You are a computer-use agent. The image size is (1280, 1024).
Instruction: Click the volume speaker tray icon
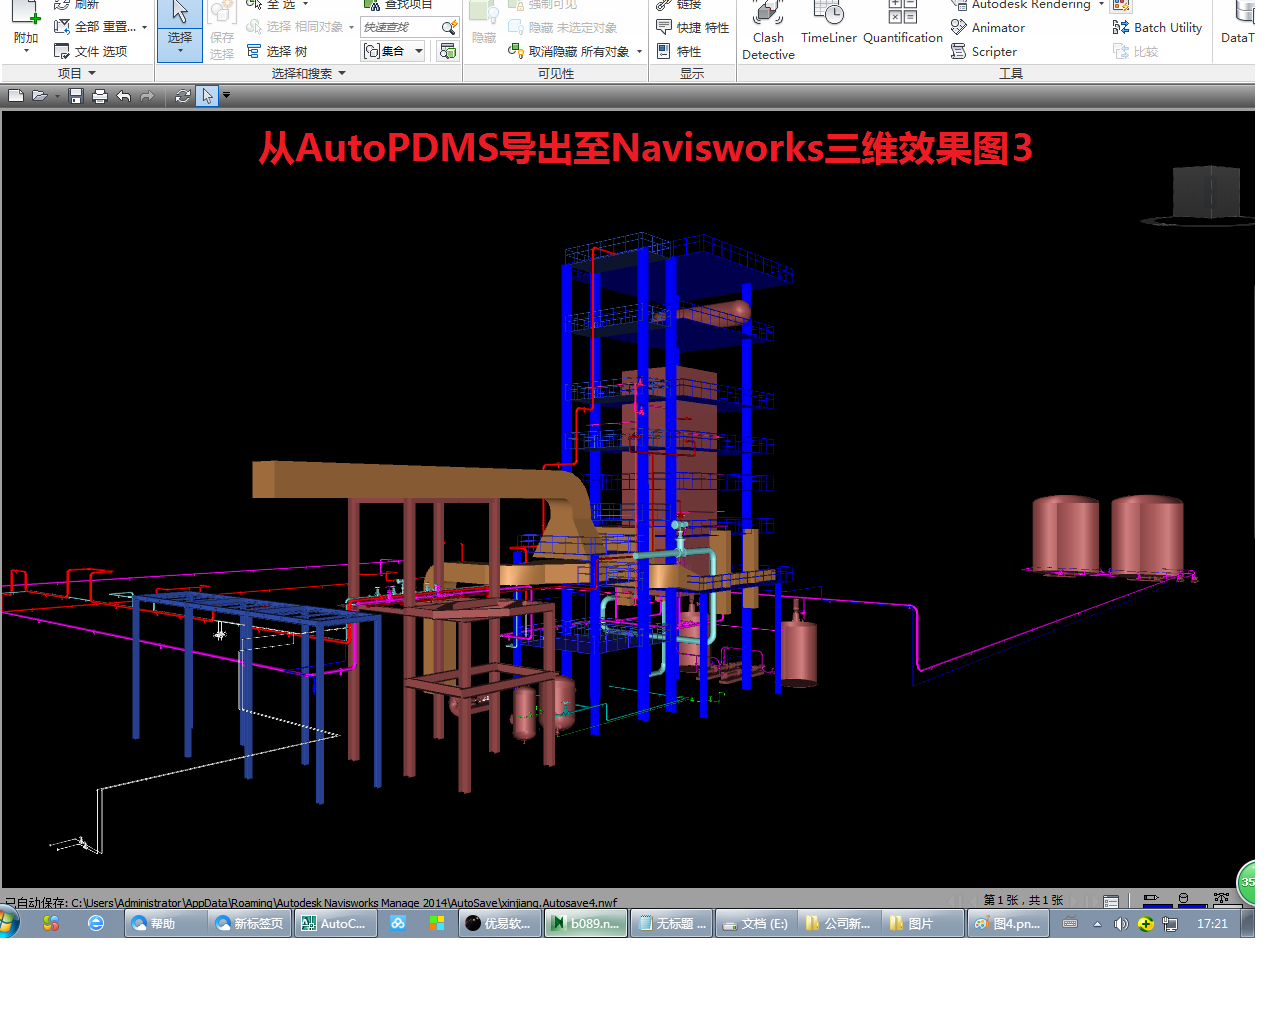[1121, 924]
